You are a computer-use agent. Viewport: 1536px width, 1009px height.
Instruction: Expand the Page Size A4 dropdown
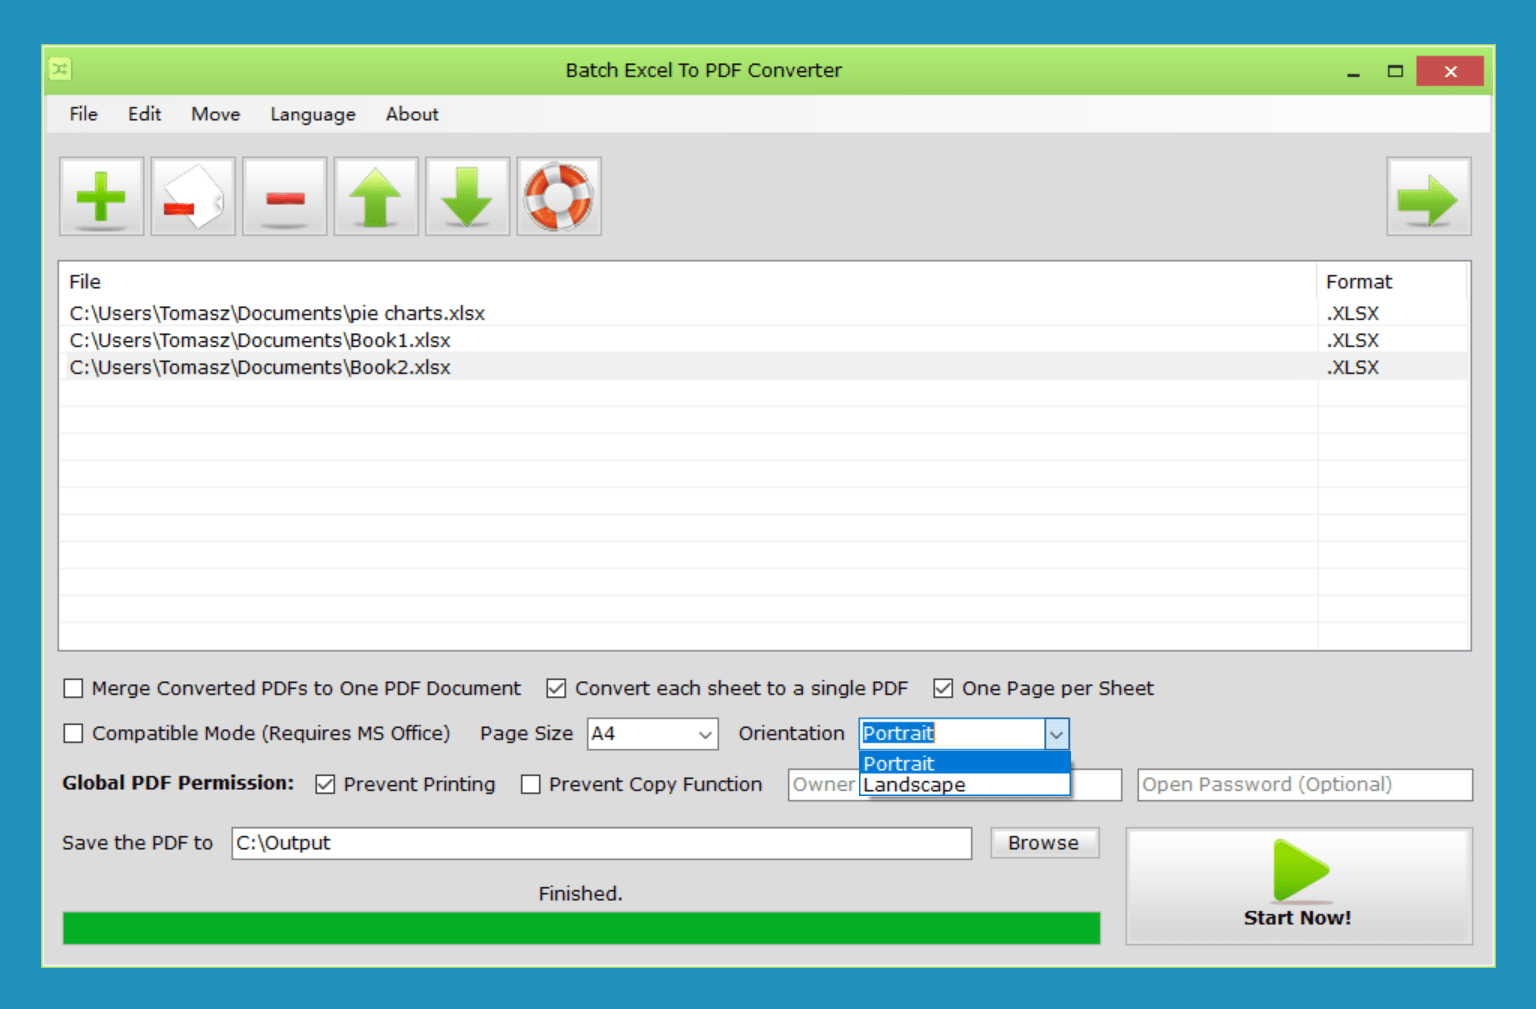tap(705, 734)
